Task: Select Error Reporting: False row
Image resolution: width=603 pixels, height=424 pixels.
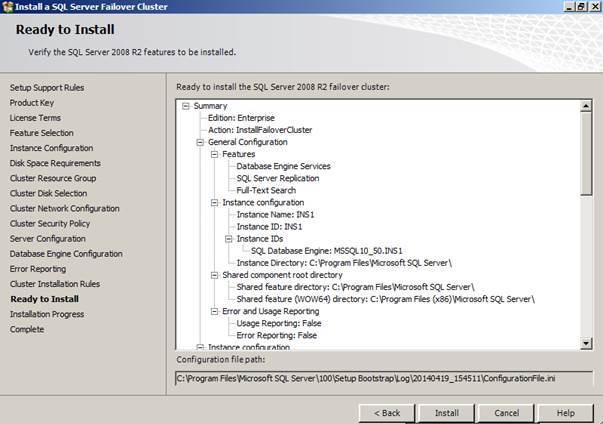Action: 277,335
